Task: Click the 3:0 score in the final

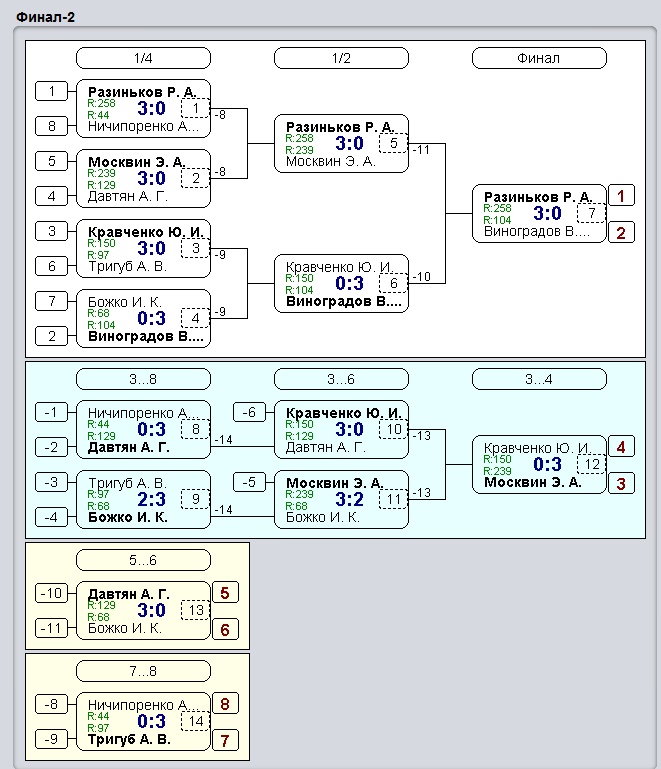Action: [547, 213]
